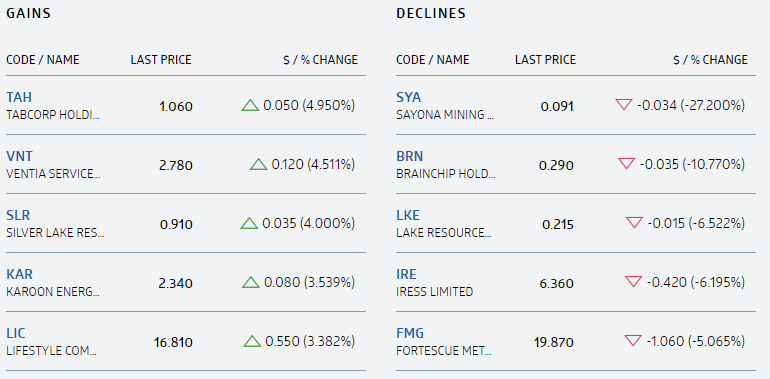Image resolution: width=770 pixels, height=379 pixels.
Task: Click red down triangle for SYA
Action: click(624, 105)
